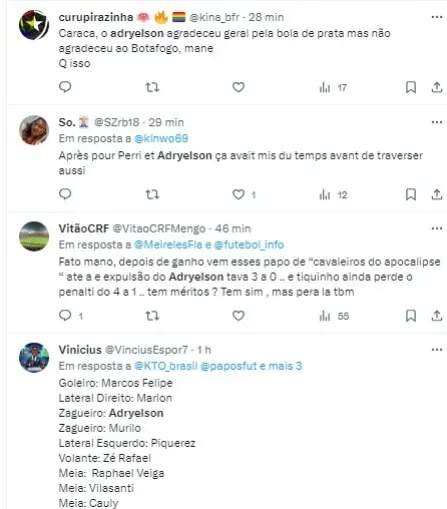Reply to curupirazinha's tweet
Screen dimensions: 447x509
click(65, 87)
